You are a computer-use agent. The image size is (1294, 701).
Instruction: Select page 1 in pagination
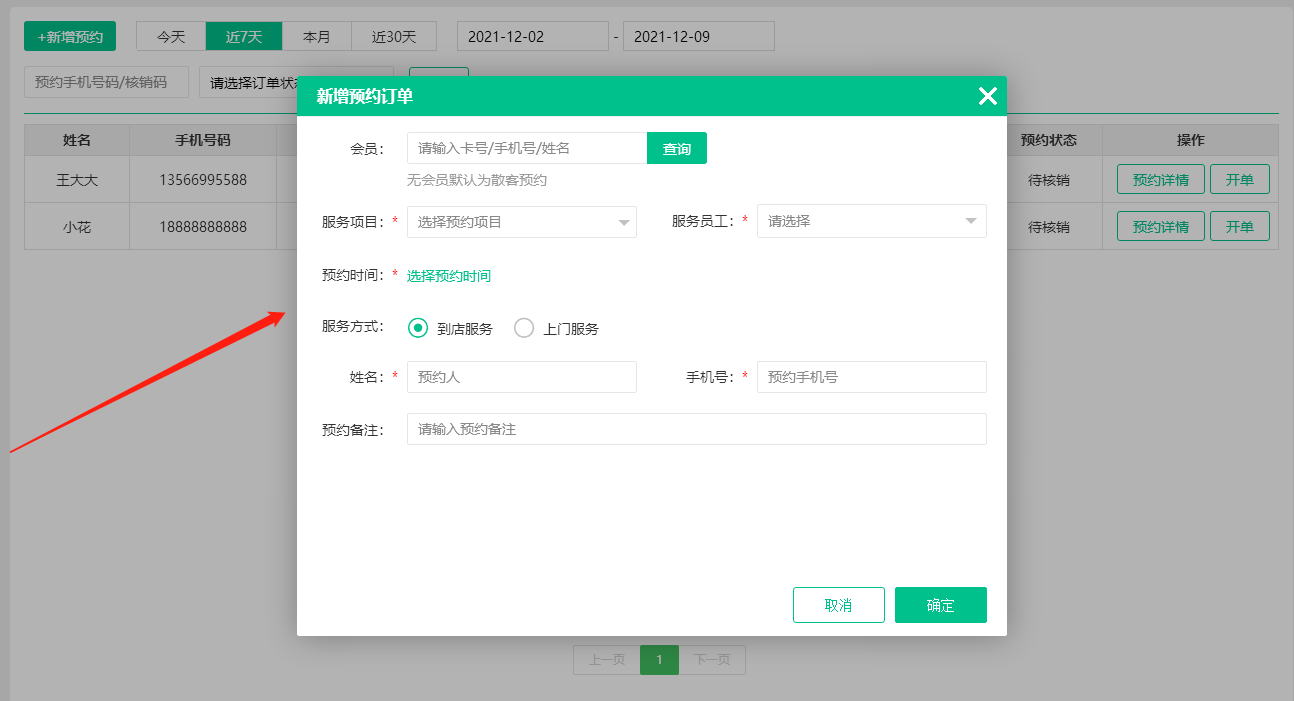pos(659,660)
